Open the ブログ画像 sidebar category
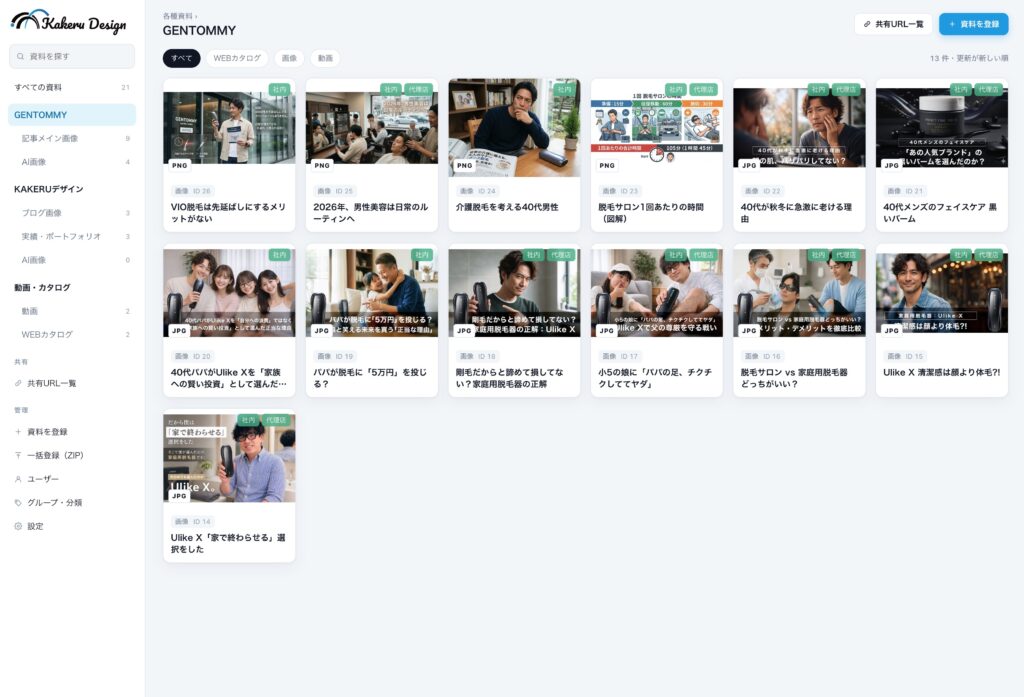The width and height of the screenshot is (1024, 697). click(x=72, y=213)
